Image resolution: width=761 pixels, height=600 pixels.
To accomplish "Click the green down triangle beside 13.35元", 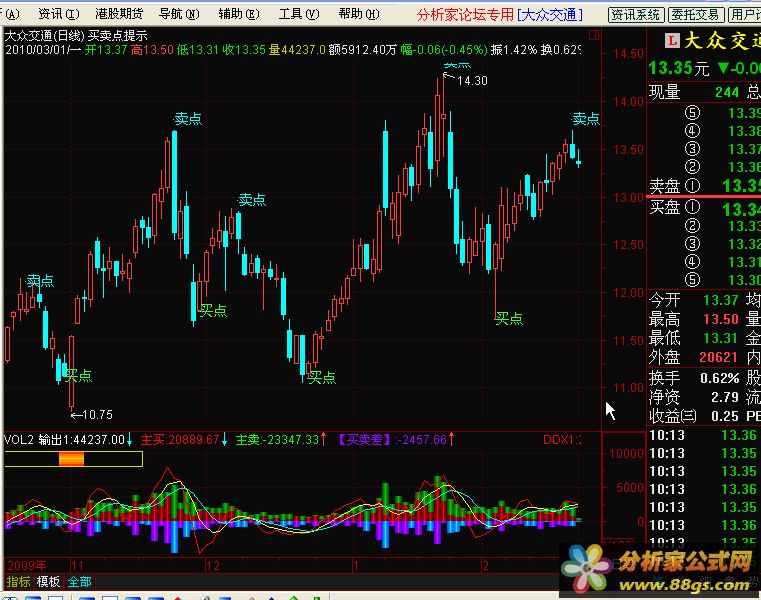I will (723, 68).
